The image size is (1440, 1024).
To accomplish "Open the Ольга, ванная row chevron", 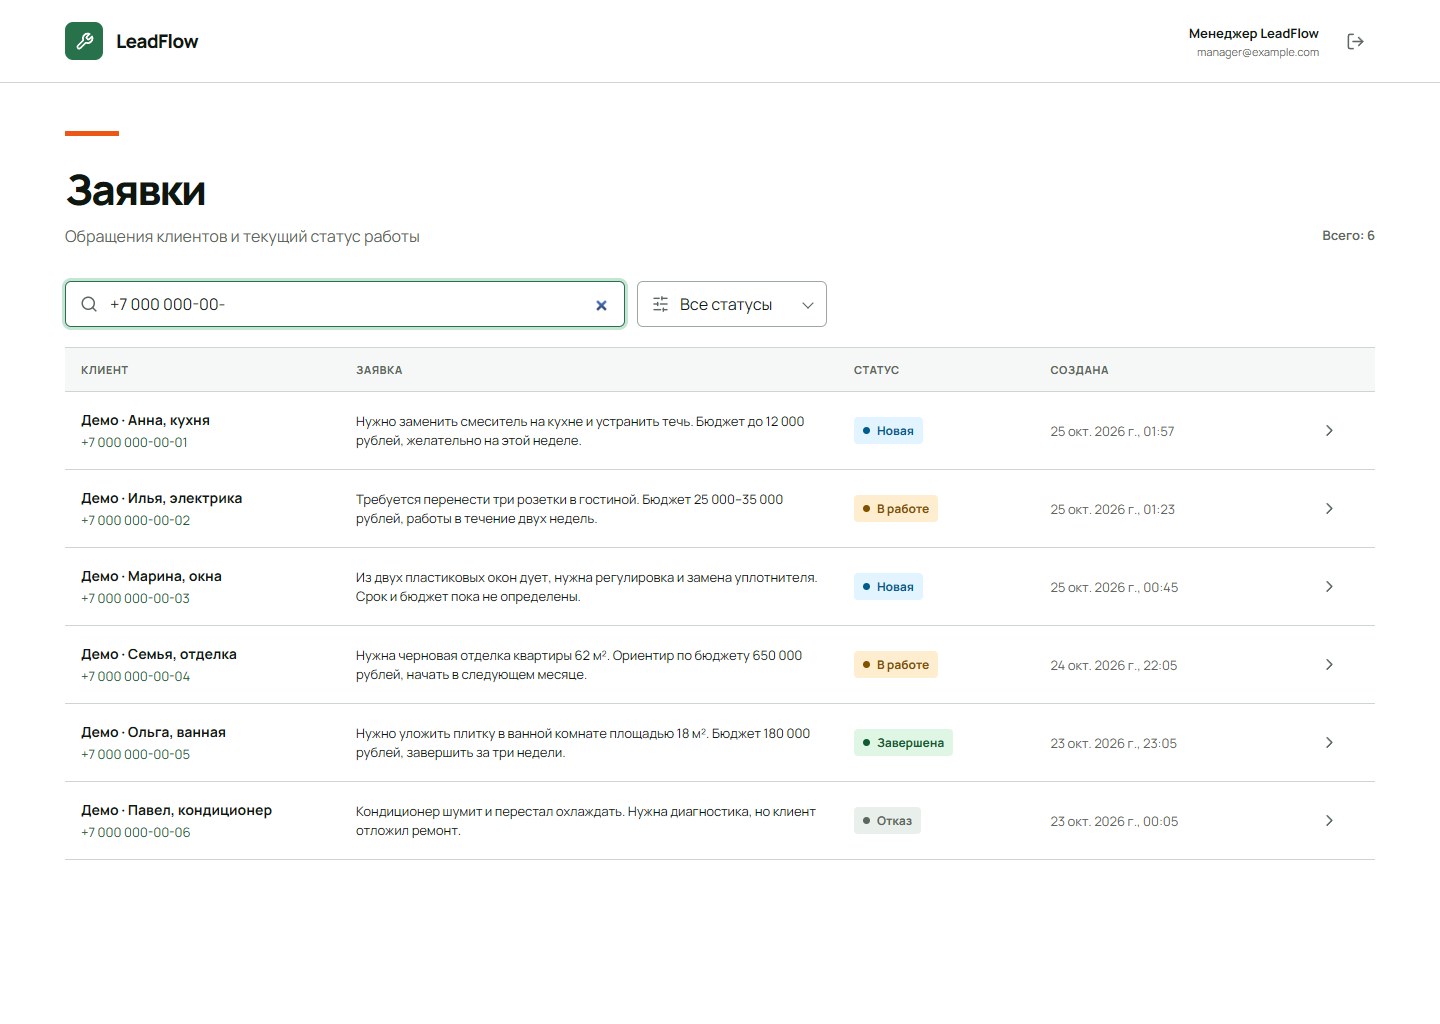I will pyautogui.click(x=1329, y=742).
